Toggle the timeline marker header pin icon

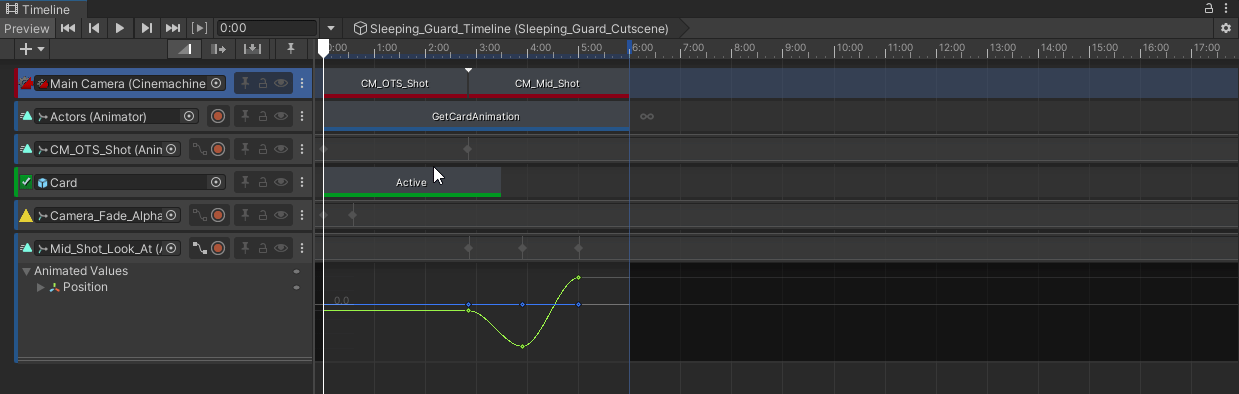290,48
